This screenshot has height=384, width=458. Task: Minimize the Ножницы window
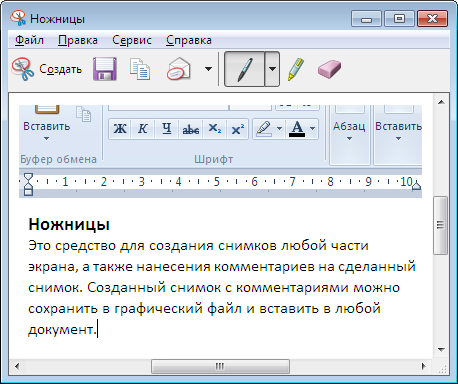click(367, 18)
